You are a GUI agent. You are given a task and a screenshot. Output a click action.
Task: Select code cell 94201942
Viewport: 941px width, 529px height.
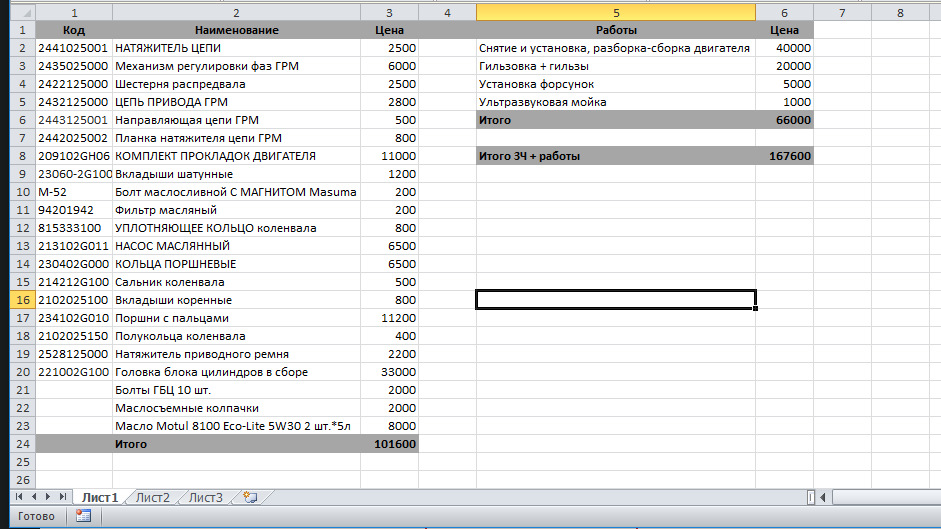(x=74, y=210)
